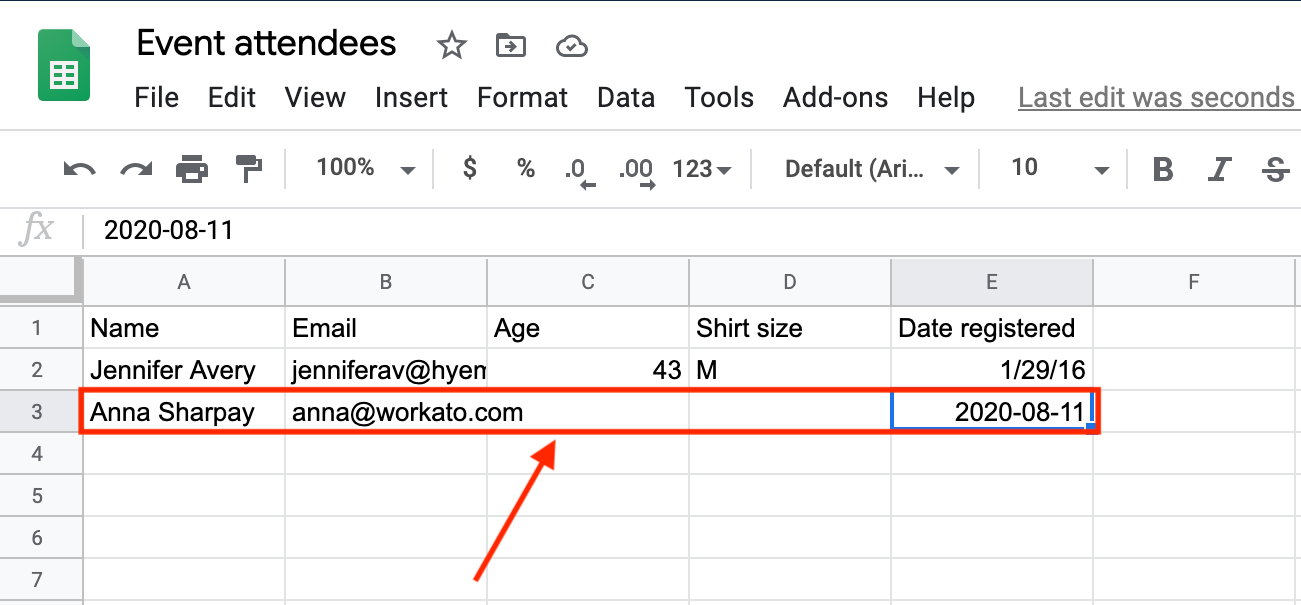Toggle bold formatting

click(x=1162, y=168)
